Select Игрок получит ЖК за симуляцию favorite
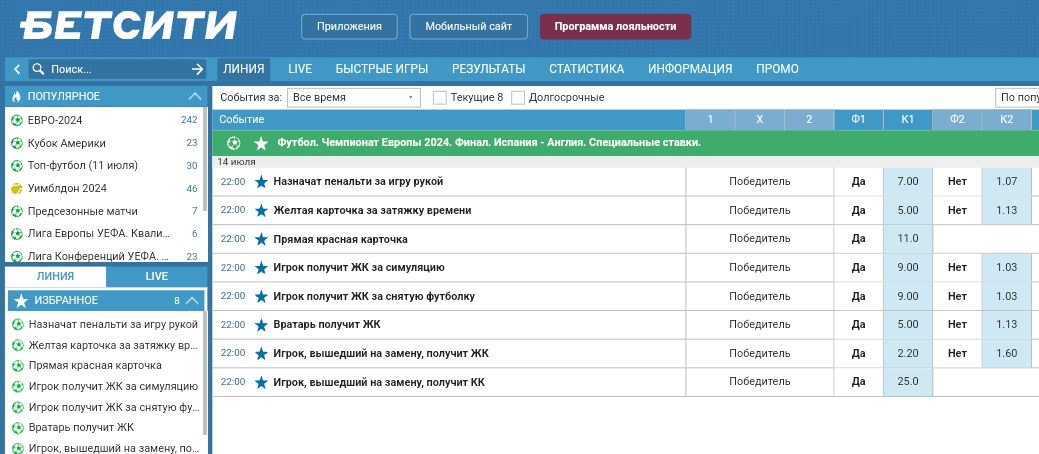 pos(113,386)
